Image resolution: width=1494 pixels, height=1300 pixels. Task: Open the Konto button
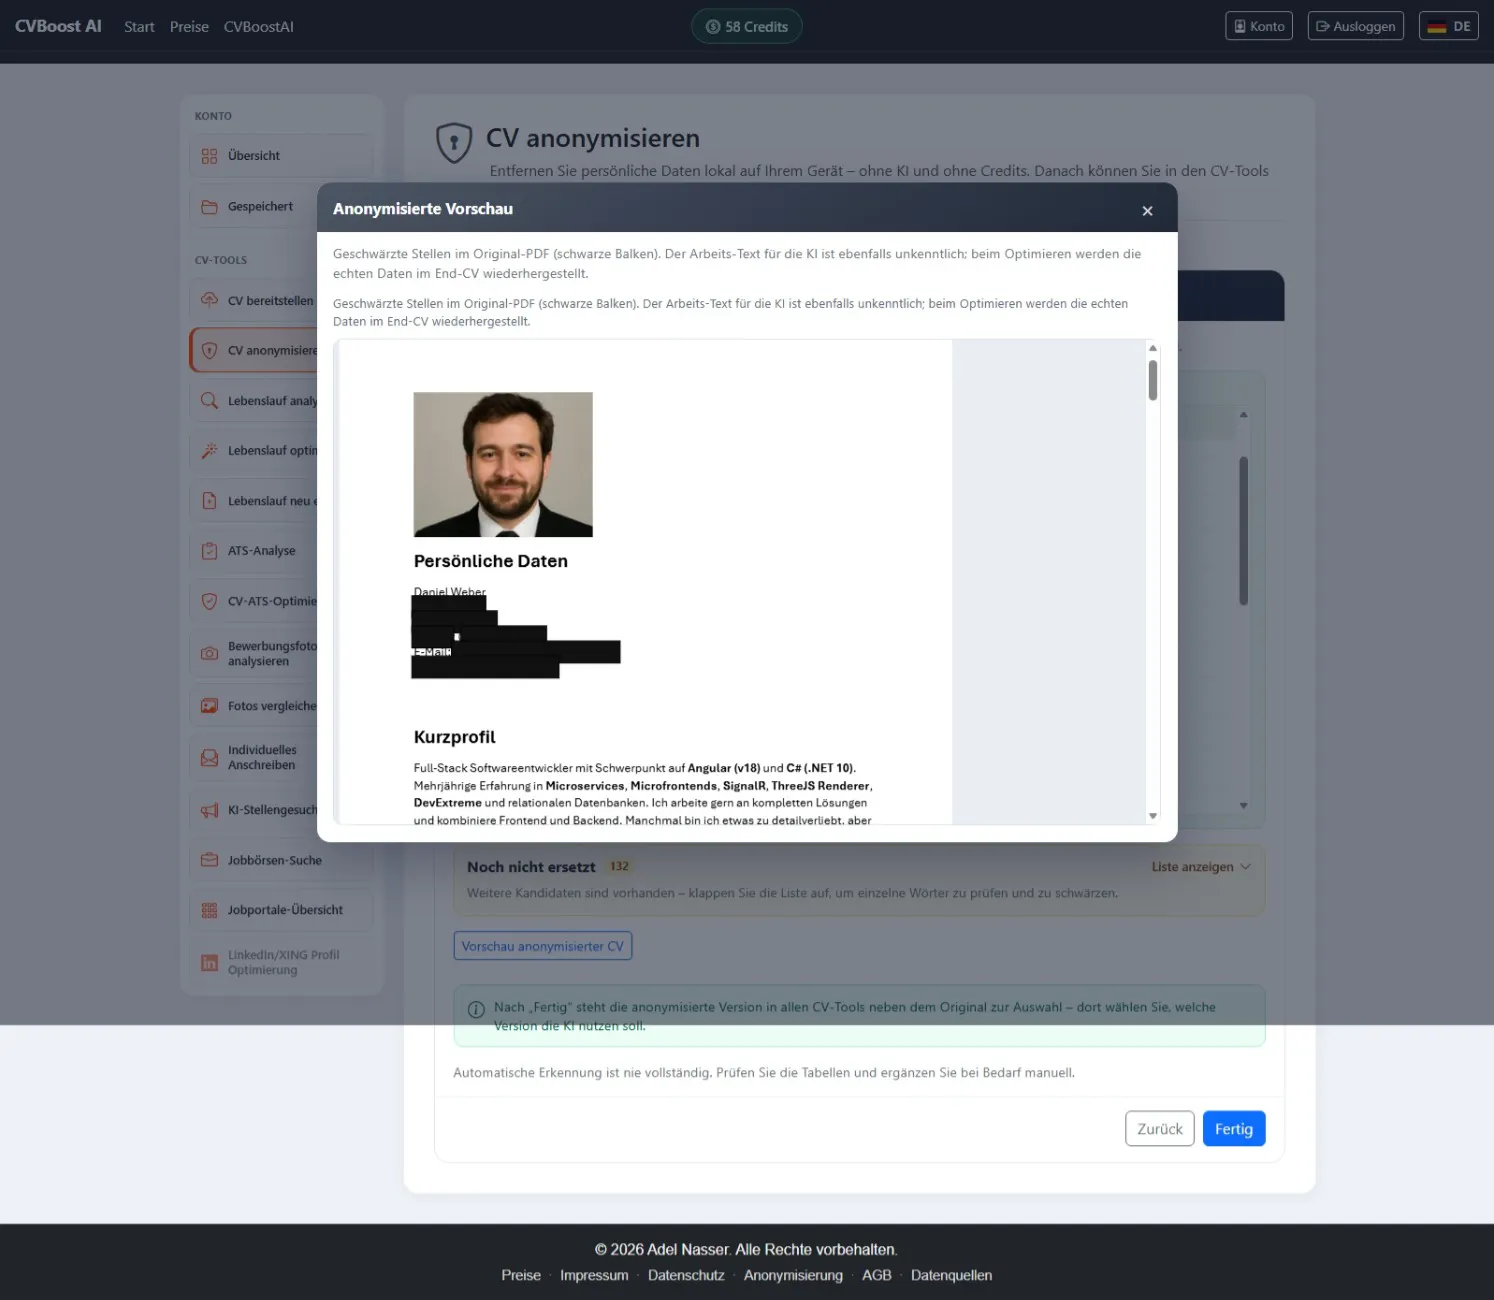1259,26
